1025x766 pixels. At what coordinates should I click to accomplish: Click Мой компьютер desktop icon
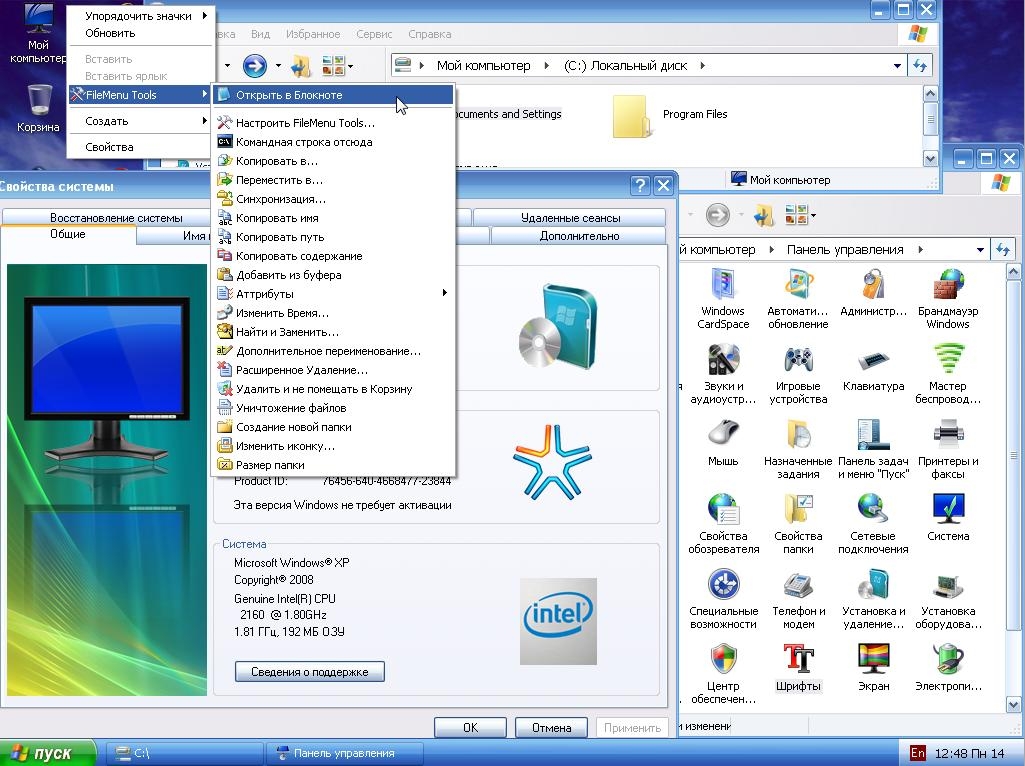click(x=38, y=33)
